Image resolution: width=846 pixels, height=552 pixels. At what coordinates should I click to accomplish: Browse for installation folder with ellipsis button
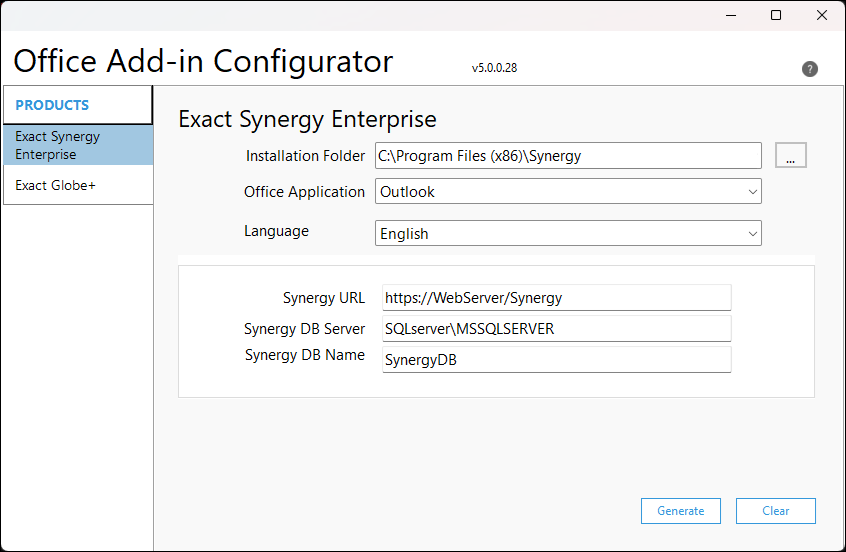(790, 156)
